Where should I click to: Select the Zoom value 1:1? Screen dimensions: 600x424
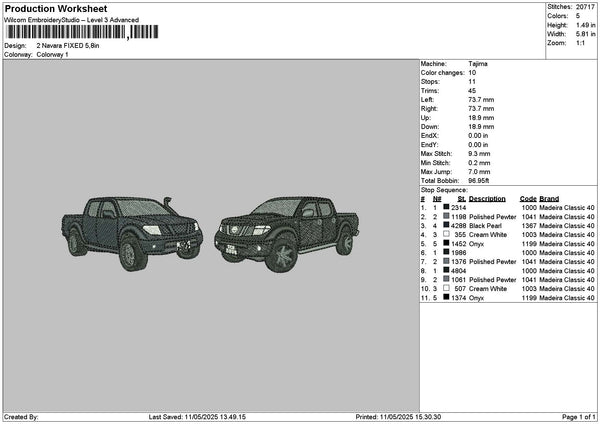coord(580,43)
